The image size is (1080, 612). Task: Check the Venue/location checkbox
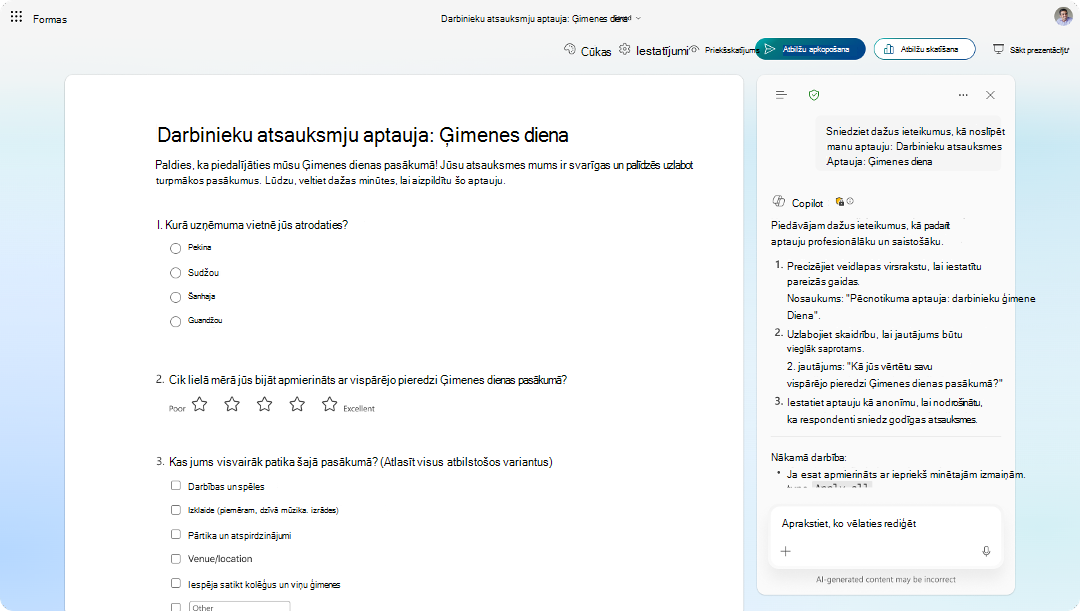click(176, 559)
